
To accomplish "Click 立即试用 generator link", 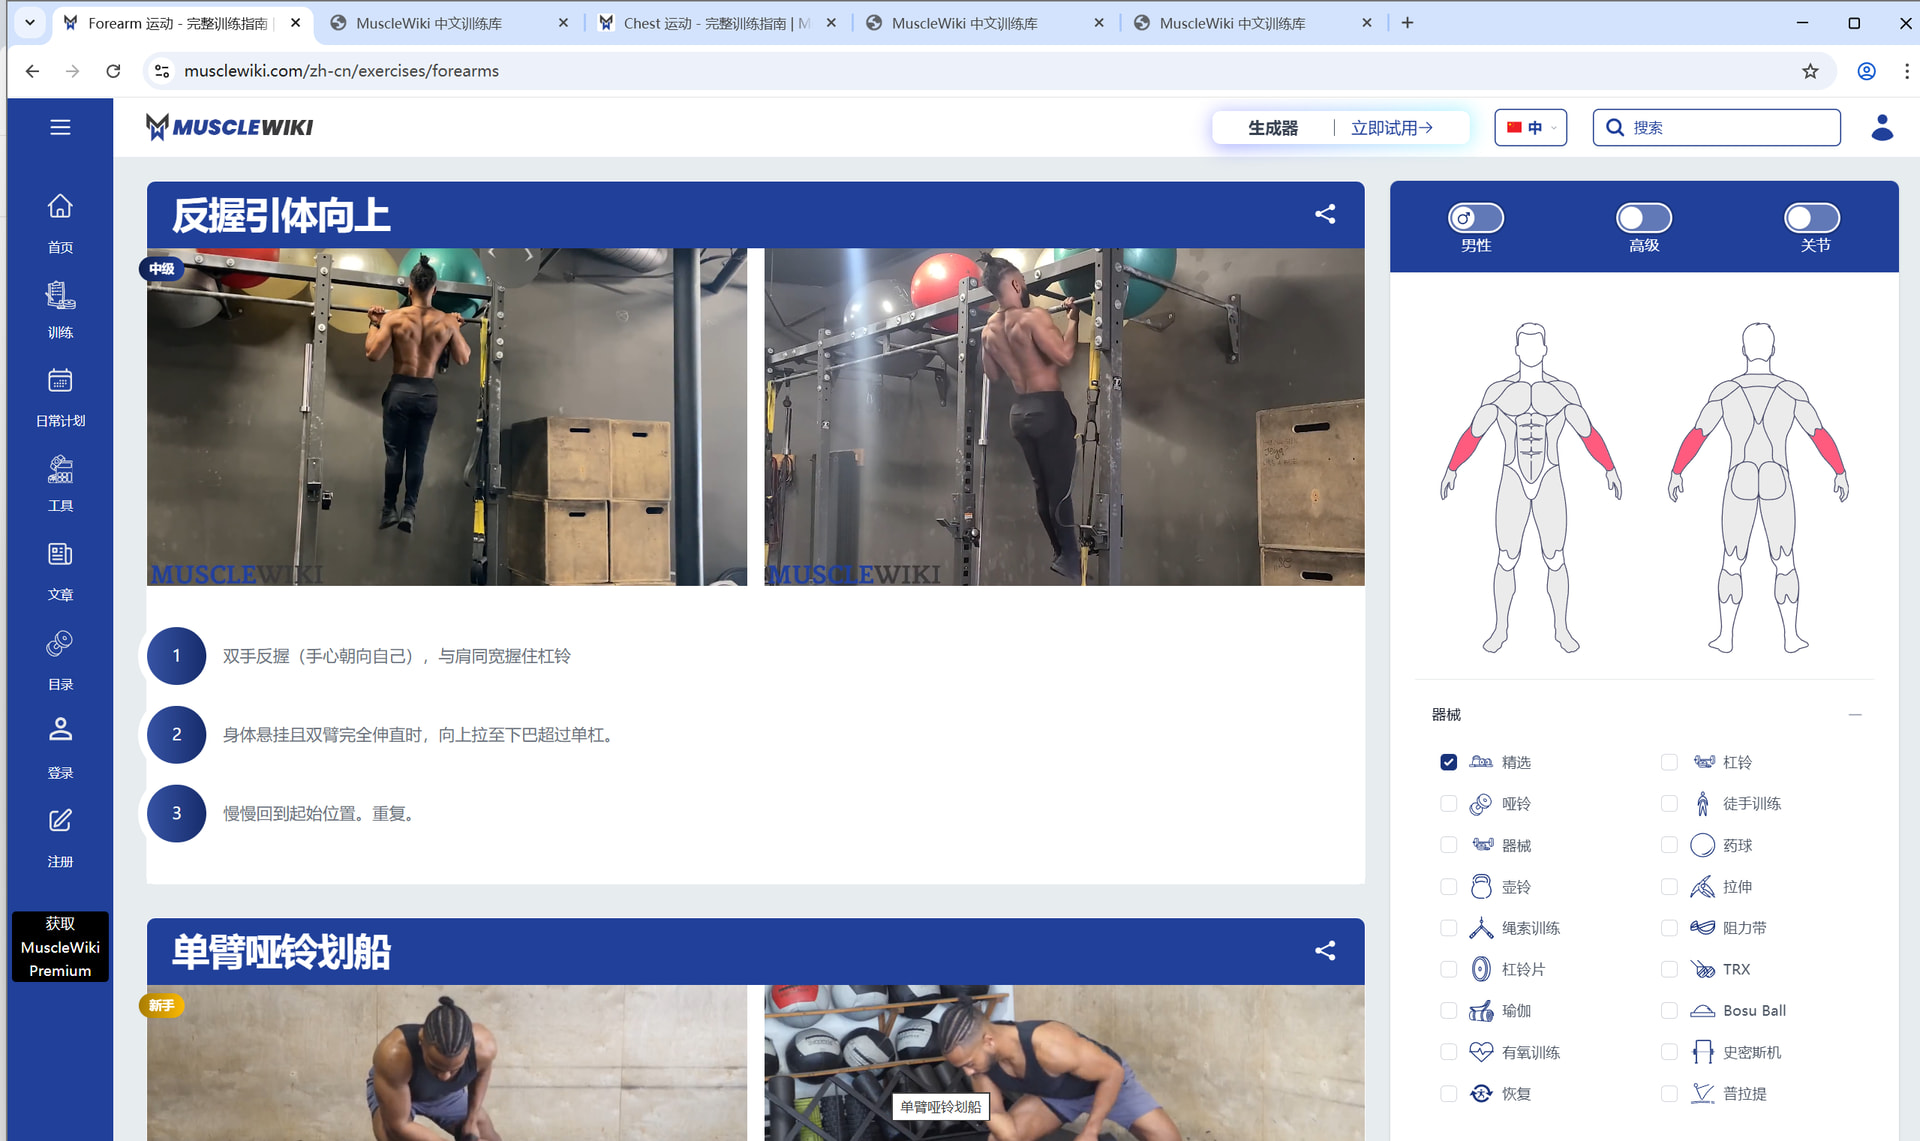I will [1392, 128].
